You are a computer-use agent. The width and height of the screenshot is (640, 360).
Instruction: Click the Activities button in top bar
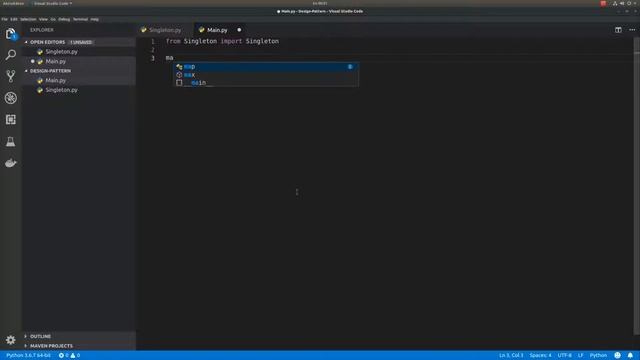13,3
